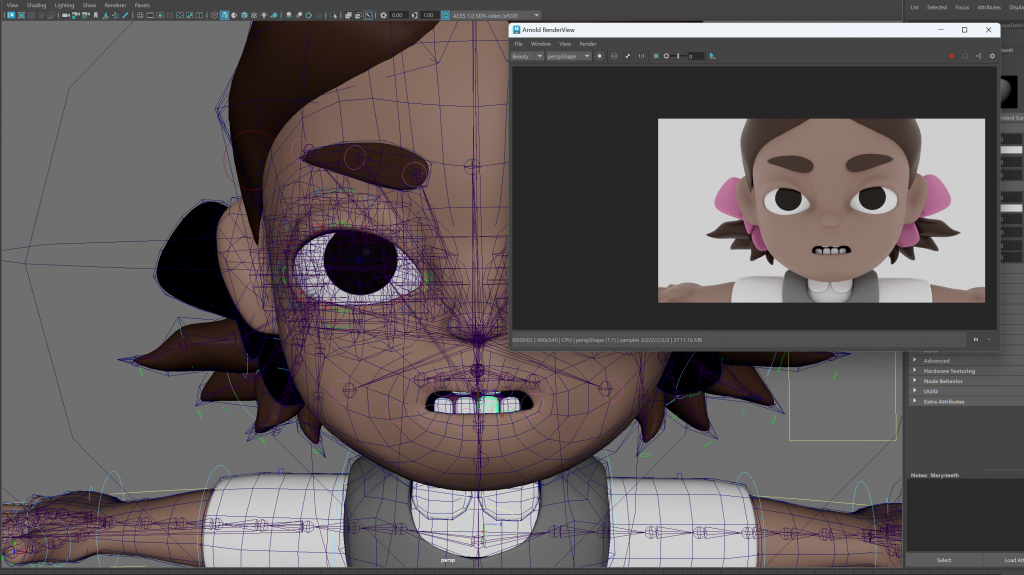Open the Beauty AOV dropdown in RenderView

527,56
